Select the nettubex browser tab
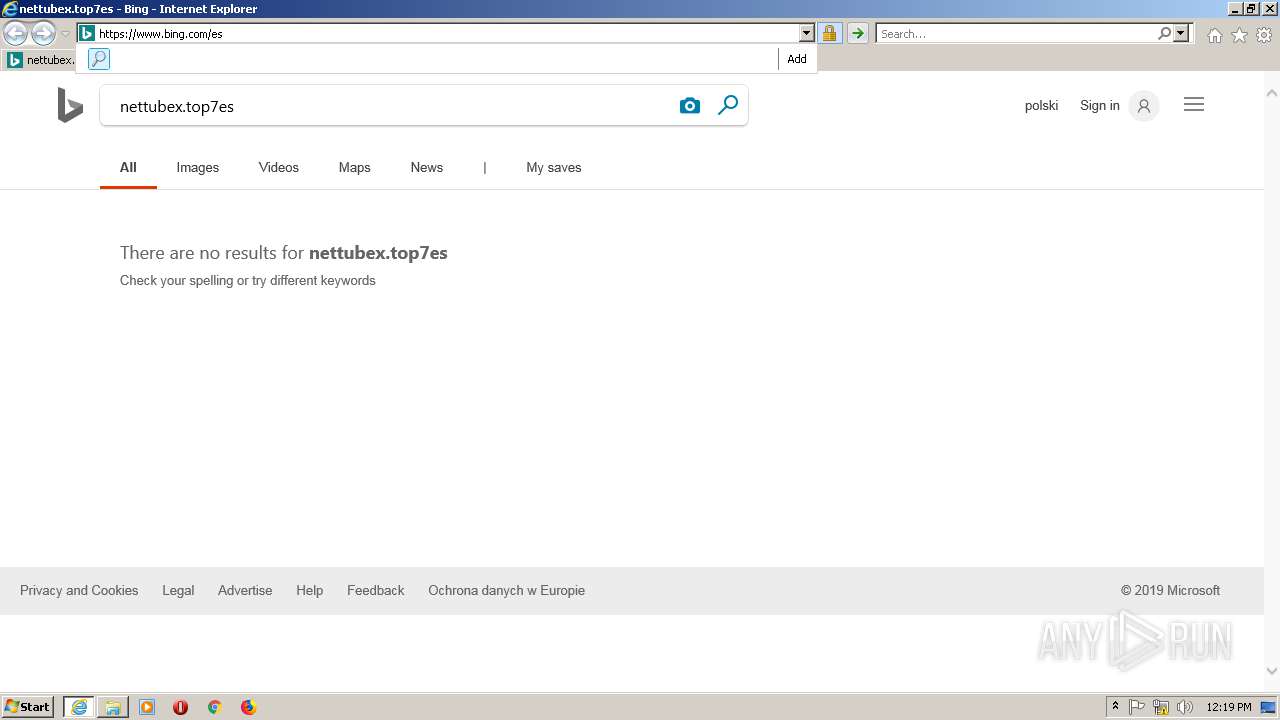Image resolution: width=1280 pixels, height=720 pixels. point(40,60)
